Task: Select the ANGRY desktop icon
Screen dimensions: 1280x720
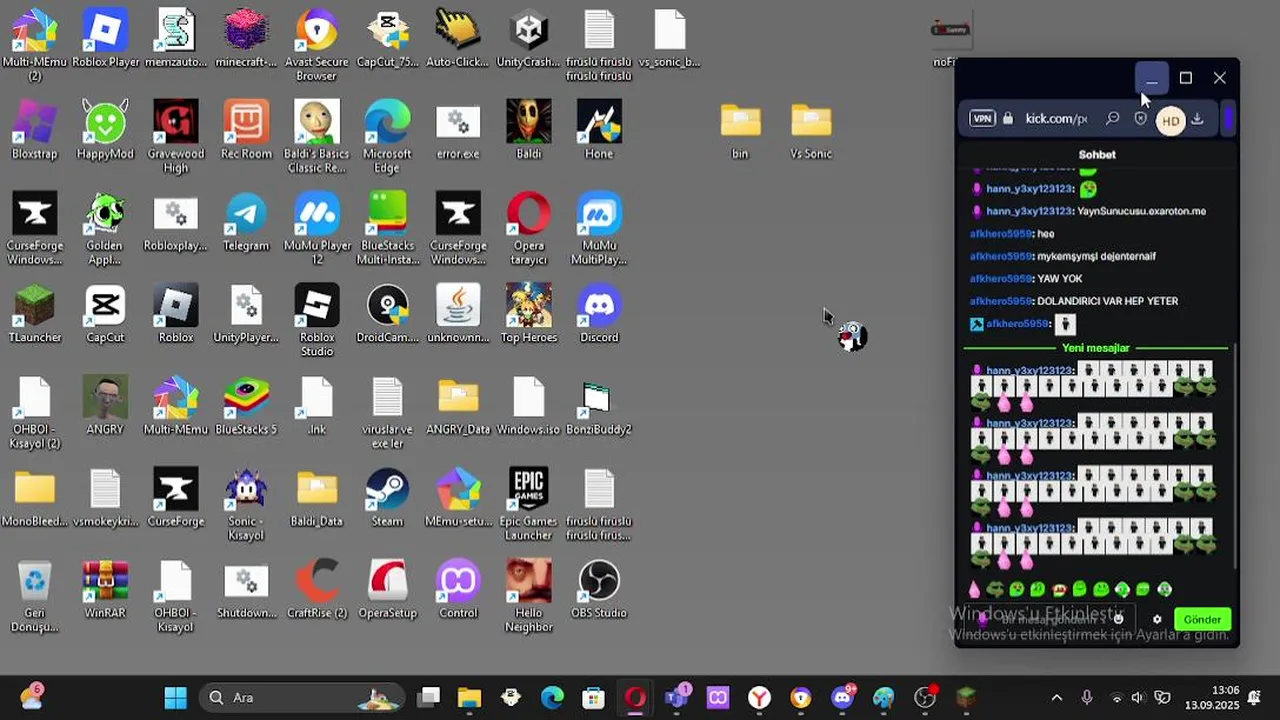Action: 105,406
